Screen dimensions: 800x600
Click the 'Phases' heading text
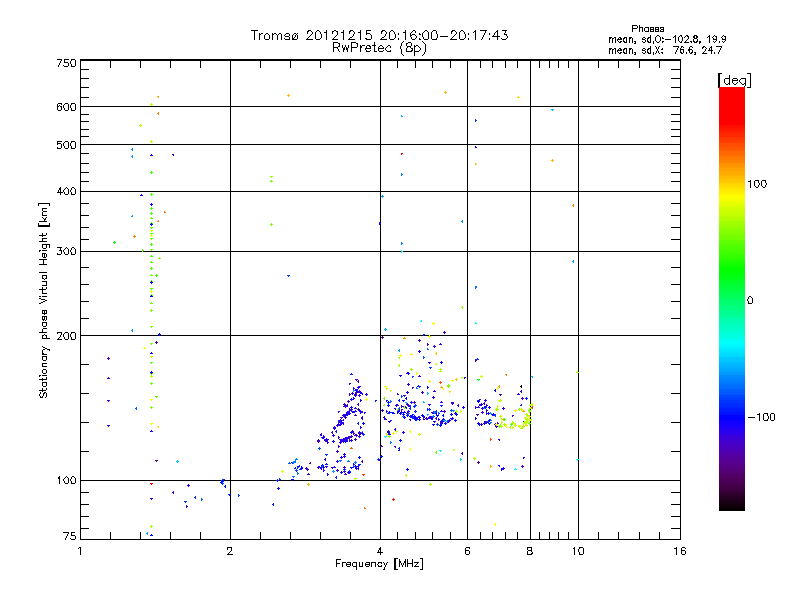point(647,29)
